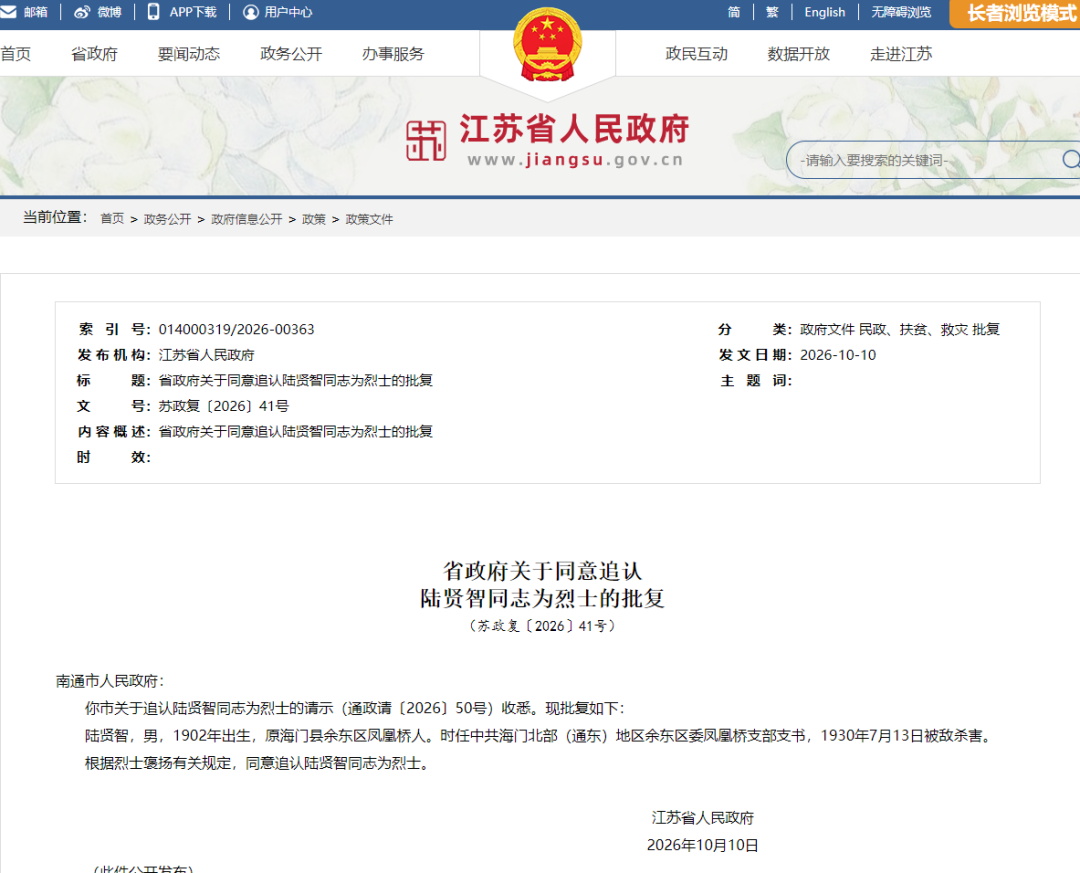1080x873 pixels.
Task: Open the 邮箱 mail icon
Action: point(8,12)
